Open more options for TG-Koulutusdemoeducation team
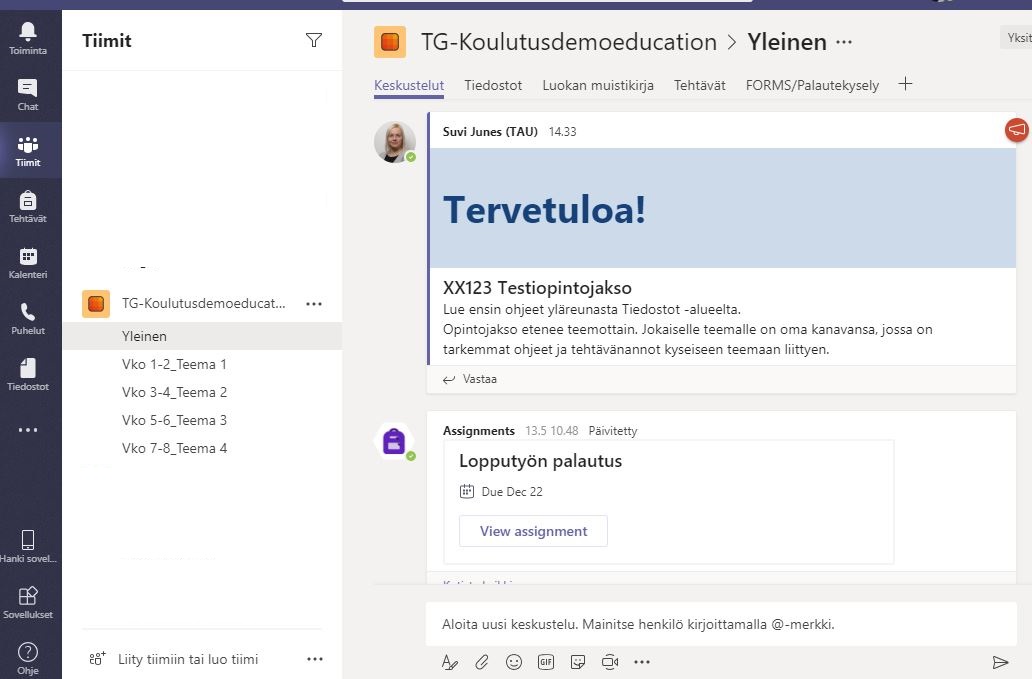 pyautogui.click(x=314, y=304)
